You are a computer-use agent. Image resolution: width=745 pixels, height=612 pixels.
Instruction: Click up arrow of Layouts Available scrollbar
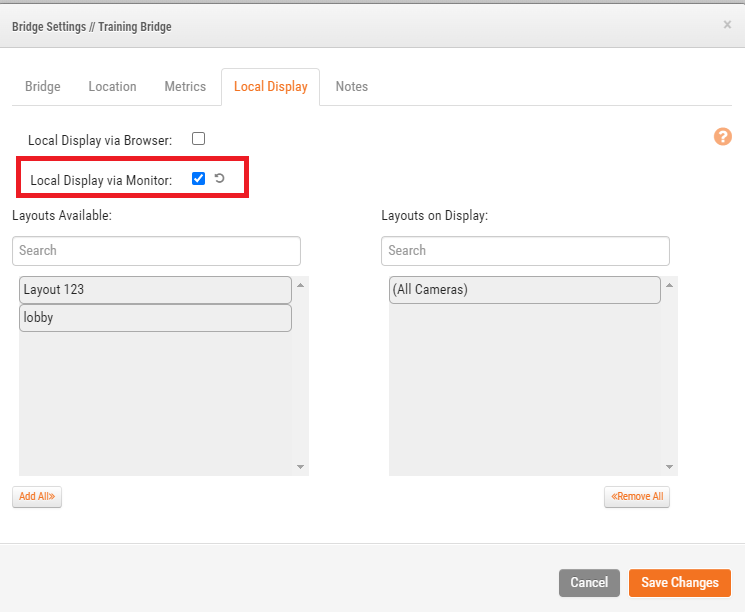300,285
